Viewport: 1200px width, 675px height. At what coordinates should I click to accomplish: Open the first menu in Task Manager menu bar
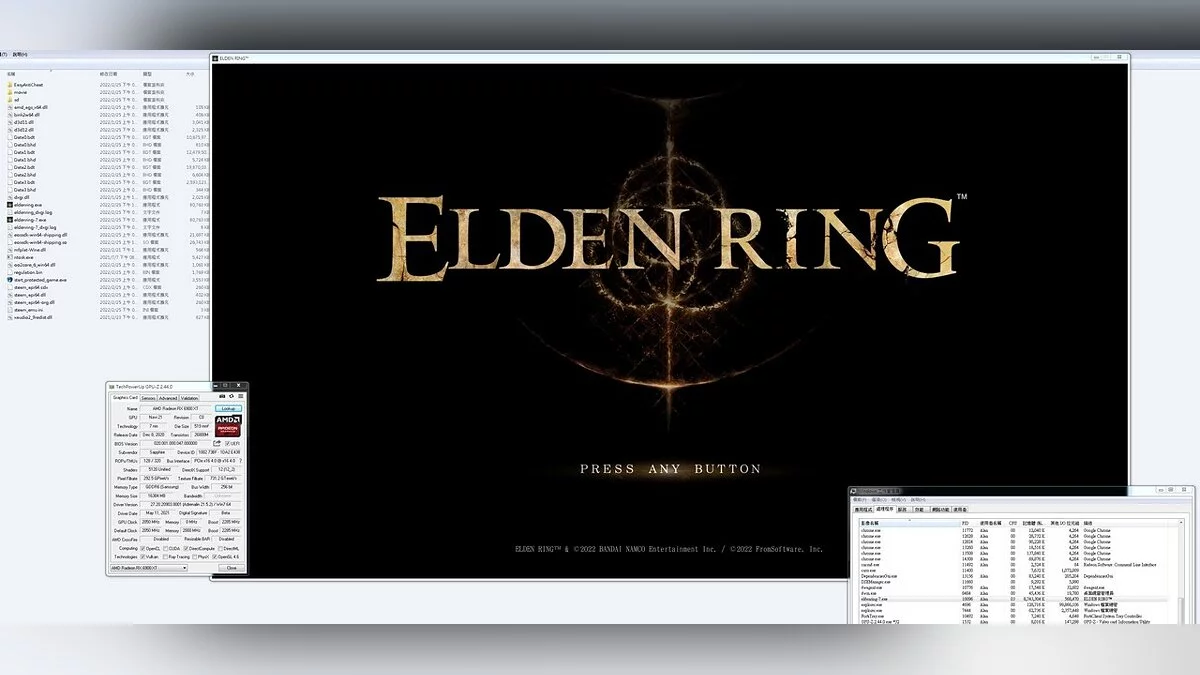[x=859, y=499]
